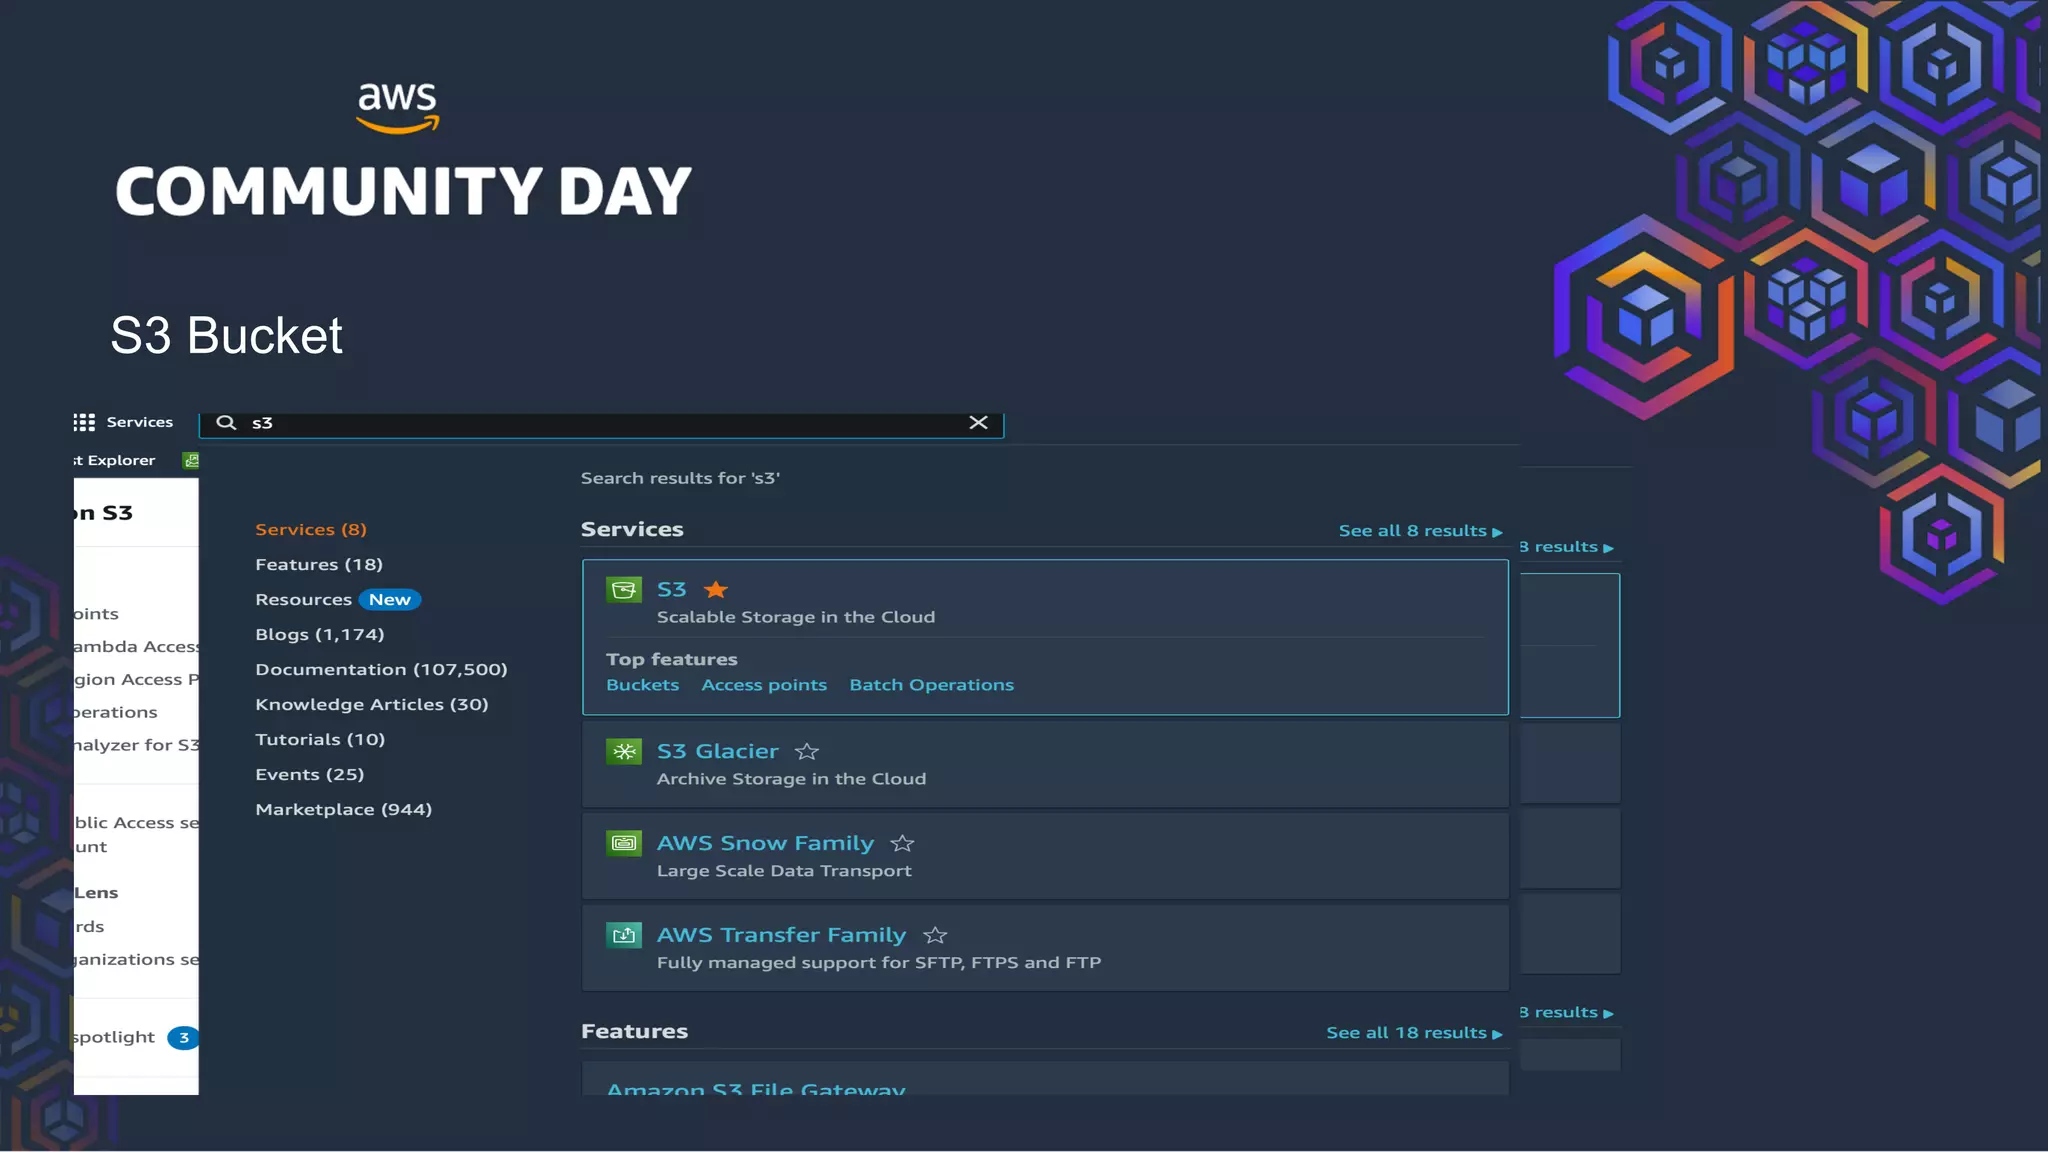Click the Explorer shortcut in the bar
Viewport: 2048px width, 1152px height.
pyautogui.click(x=115, y=460)
